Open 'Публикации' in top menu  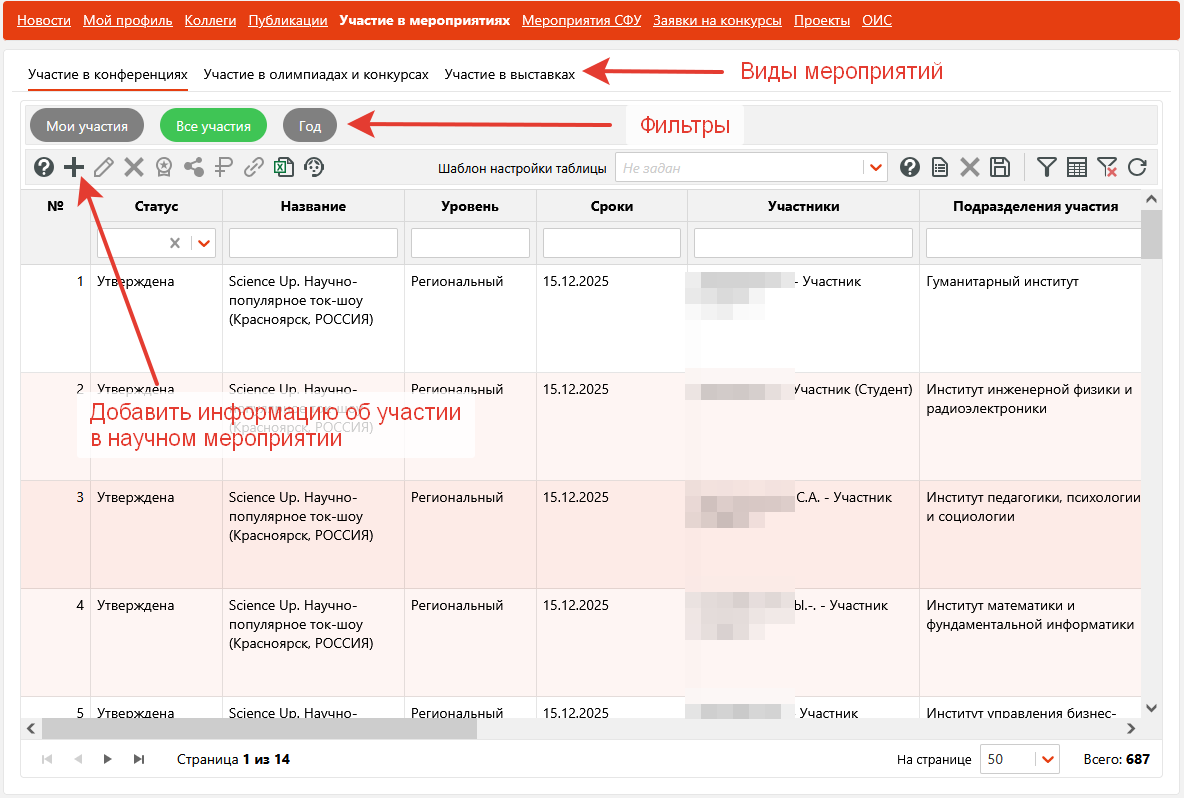288,20
